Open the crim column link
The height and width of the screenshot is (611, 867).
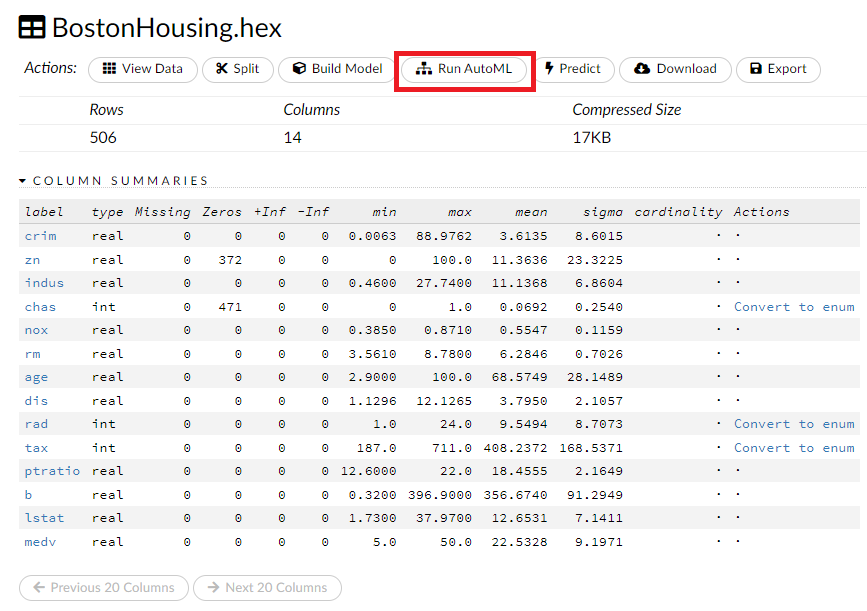[40, 236]
